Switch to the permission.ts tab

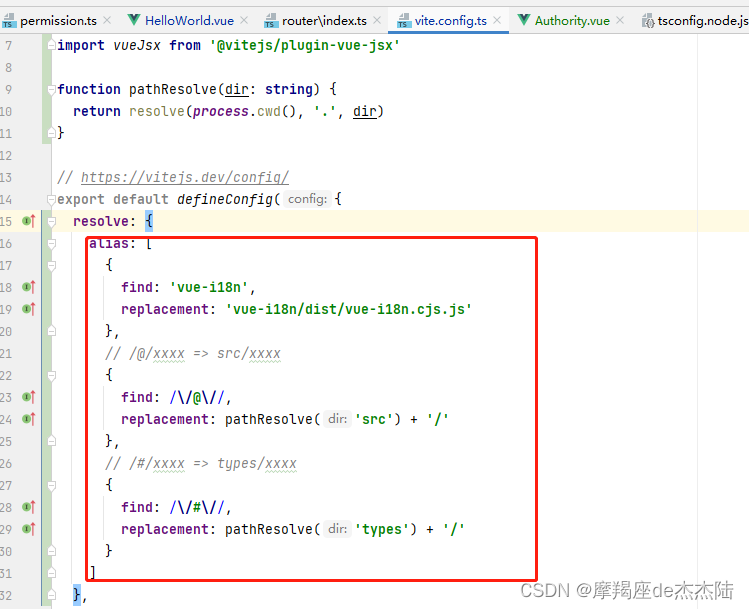pyautogui.click(x=57, y=21)
